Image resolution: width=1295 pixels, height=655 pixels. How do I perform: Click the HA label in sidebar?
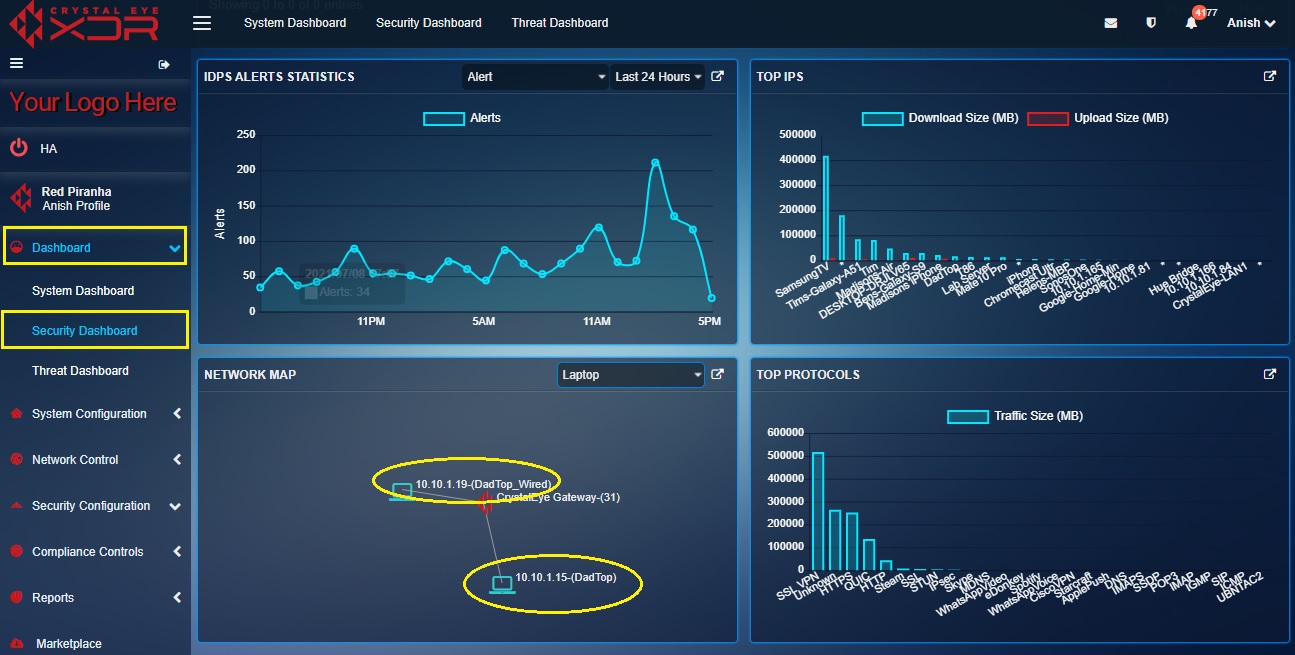[49, 149]
